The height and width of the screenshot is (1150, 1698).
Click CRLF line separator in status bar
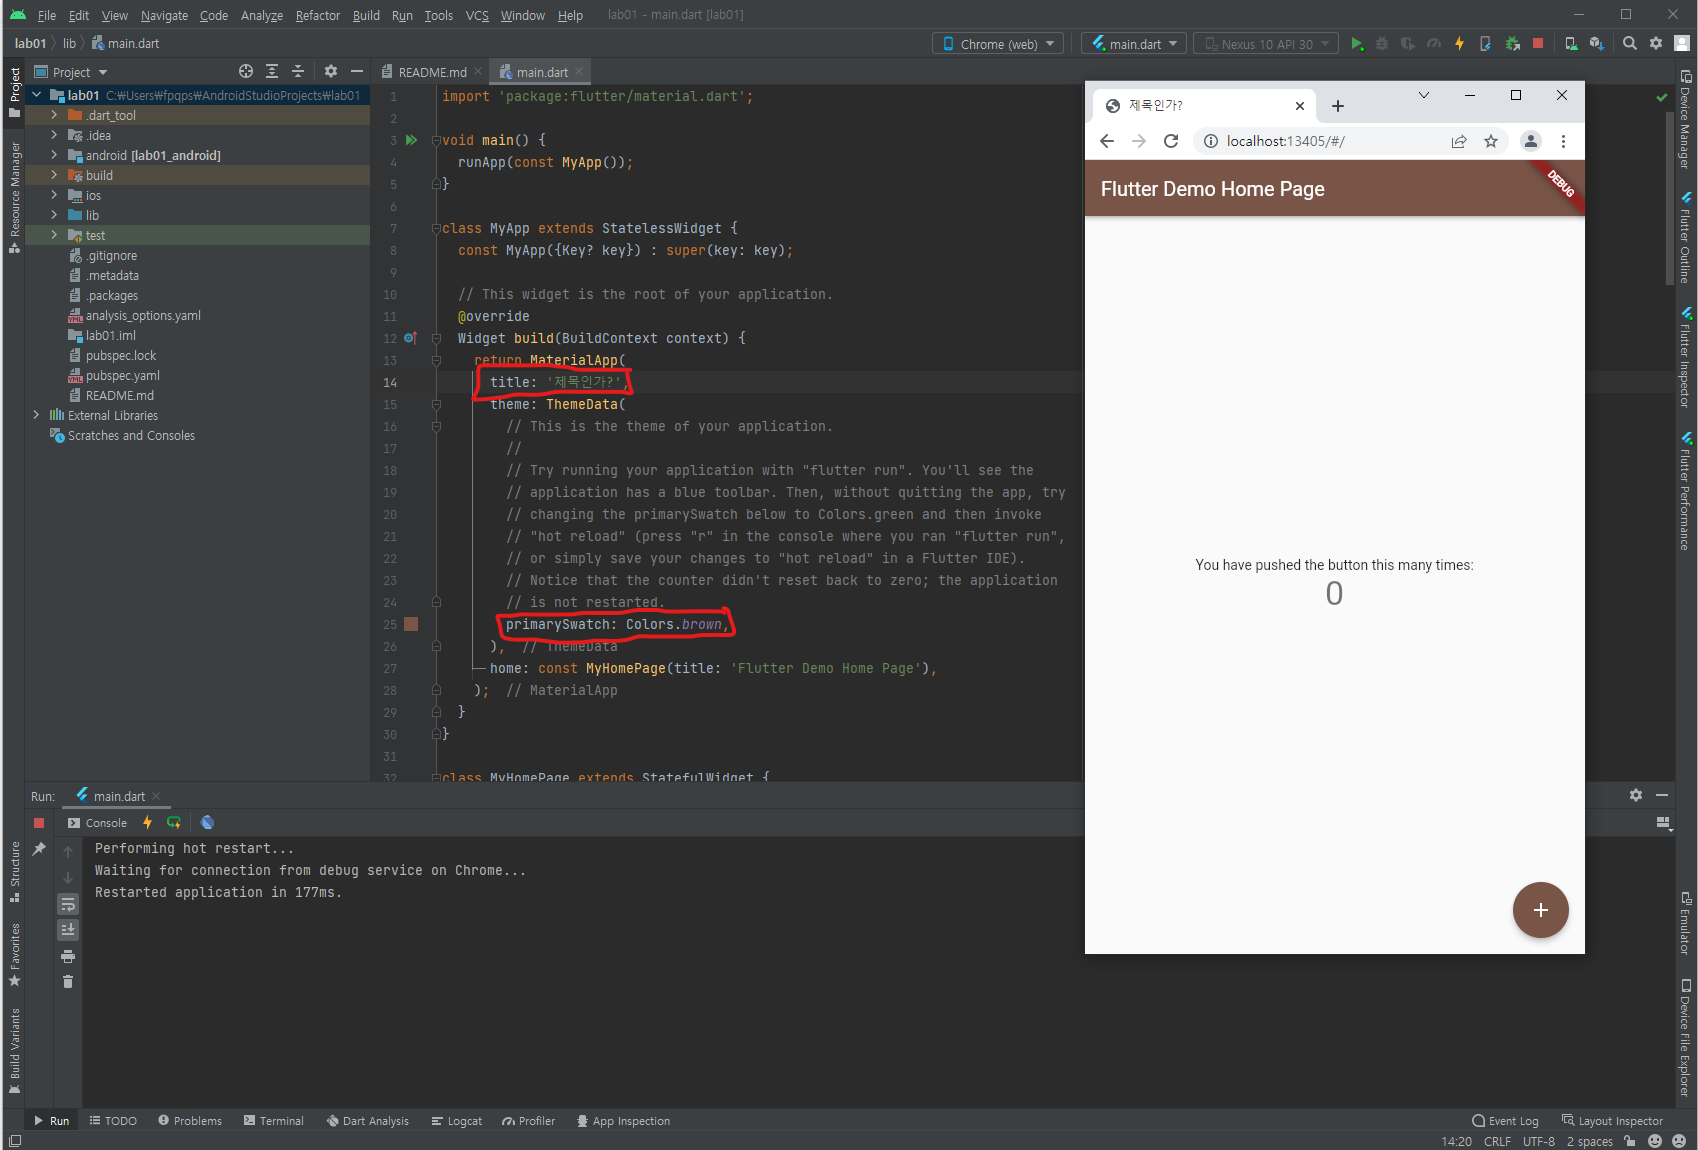(x=1497, y=1141)
